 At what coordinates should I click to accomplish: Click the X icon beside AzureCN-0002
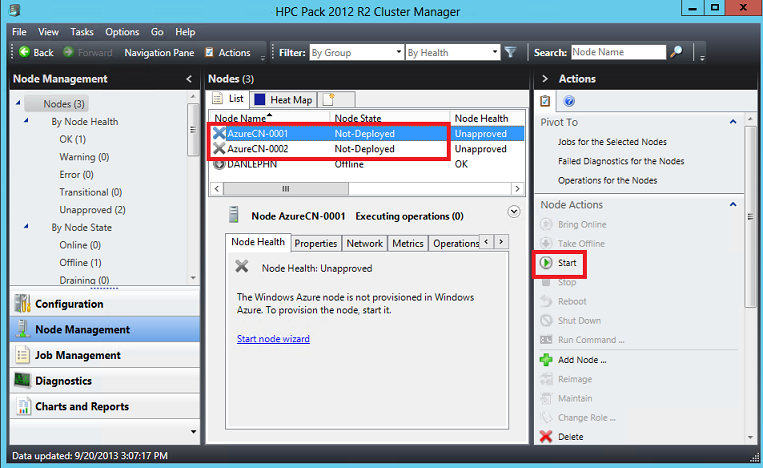(219, 149)
